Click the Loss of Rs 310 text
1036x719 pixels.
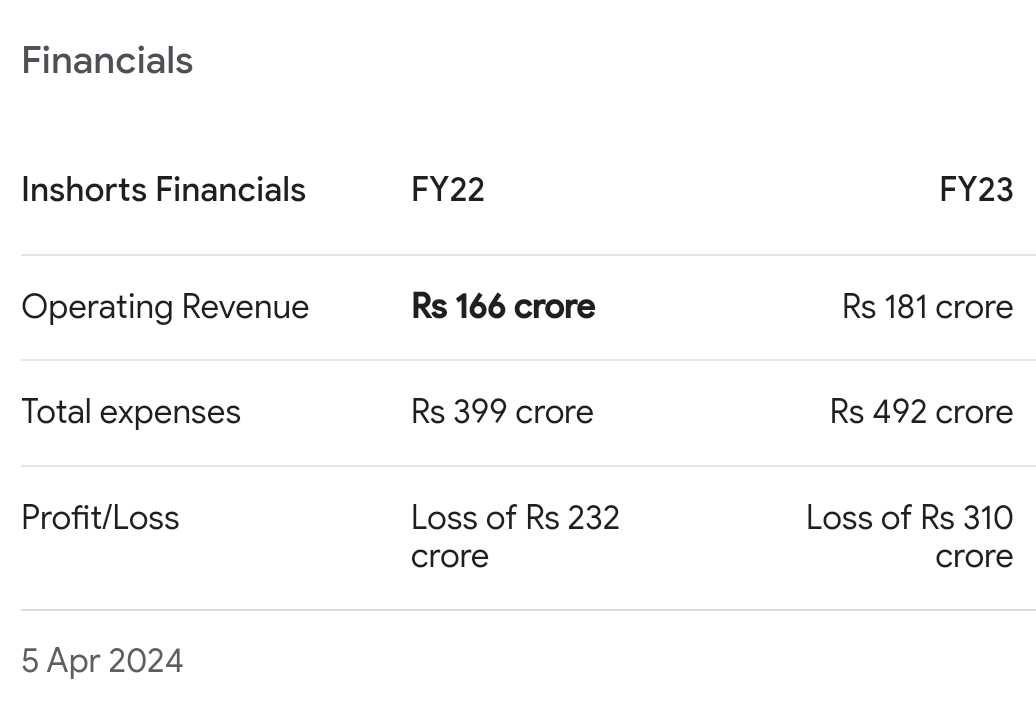click(909, 518)
